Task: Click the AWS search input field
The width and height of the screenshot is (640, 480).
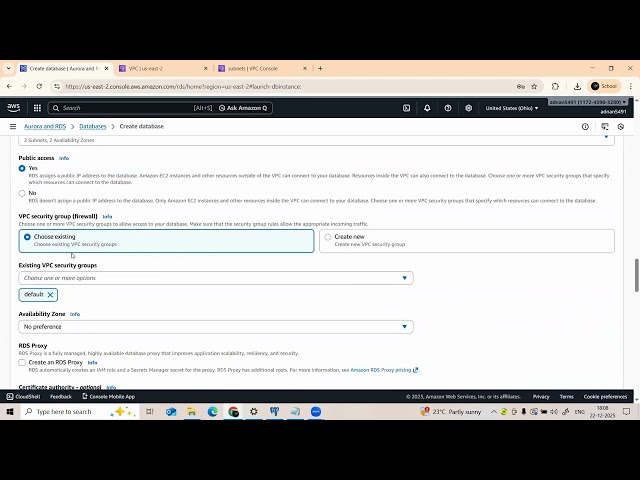Action: click(x=127, y=108)
